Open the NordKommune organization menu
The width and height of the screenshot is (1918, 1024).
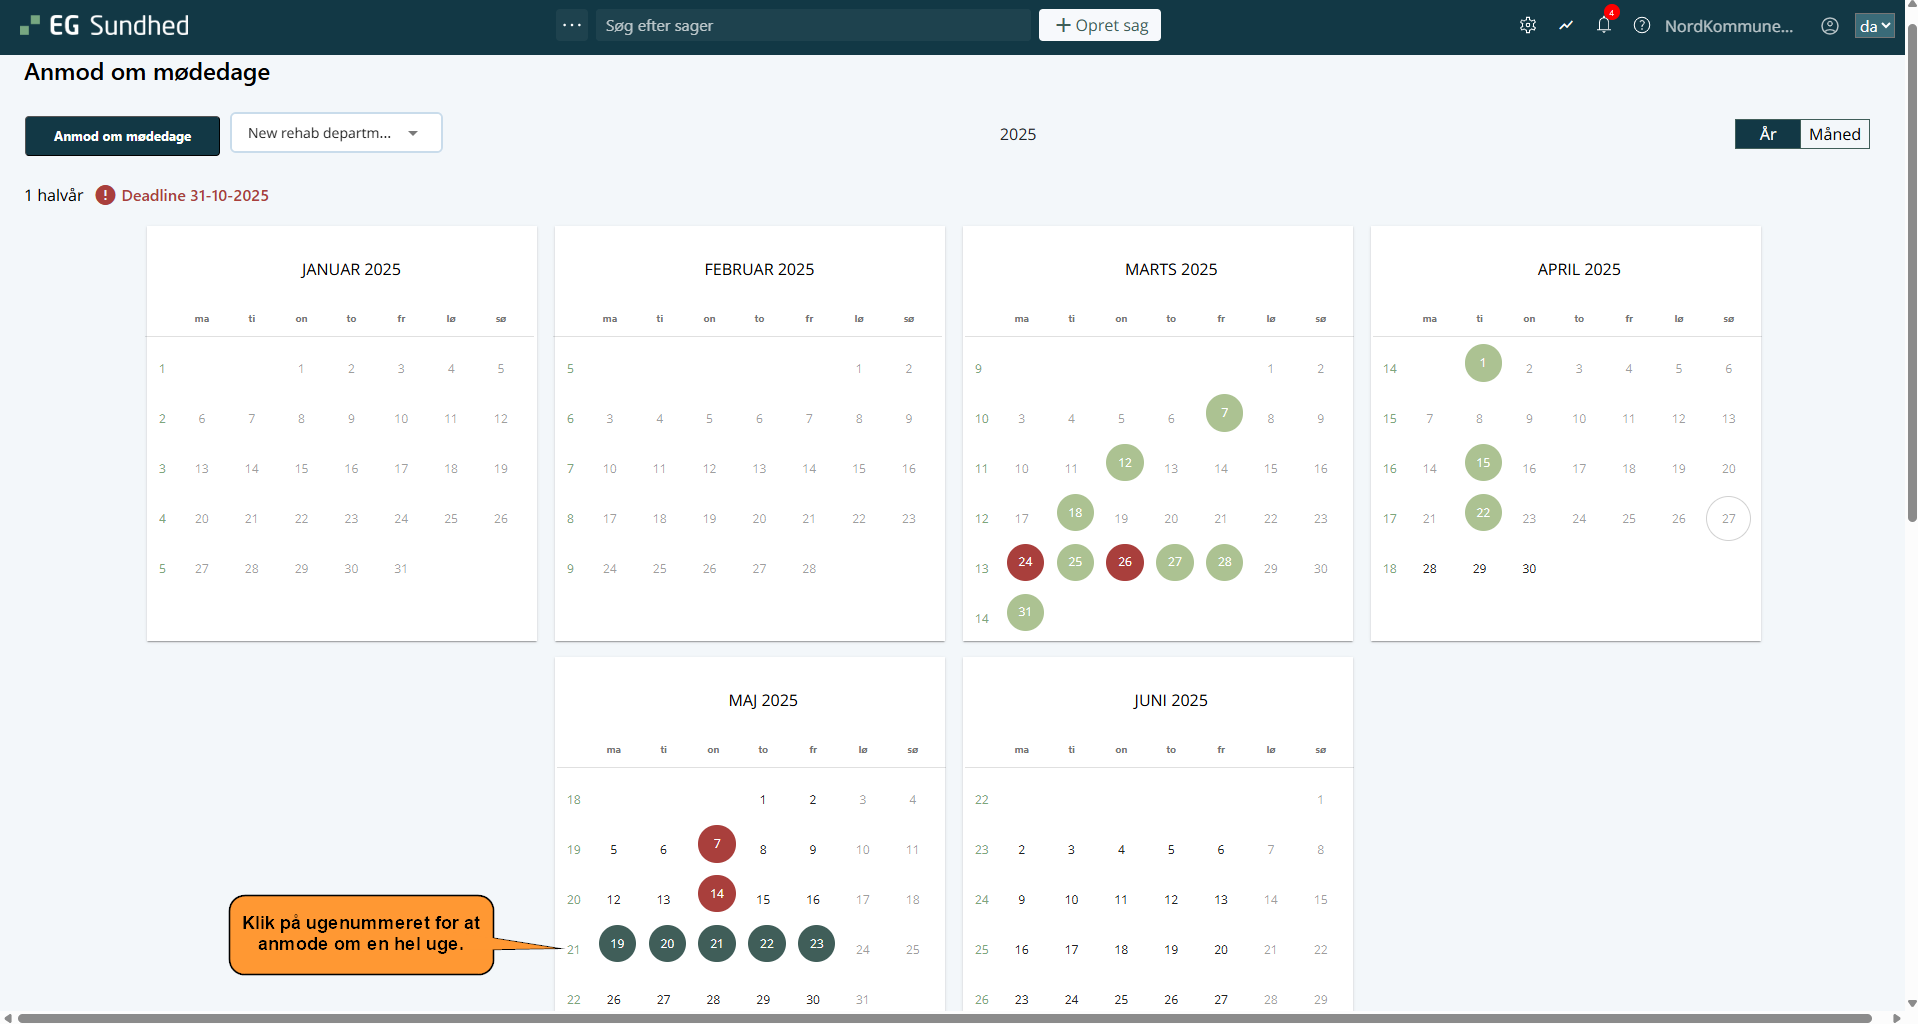(x=1728, y=26)
